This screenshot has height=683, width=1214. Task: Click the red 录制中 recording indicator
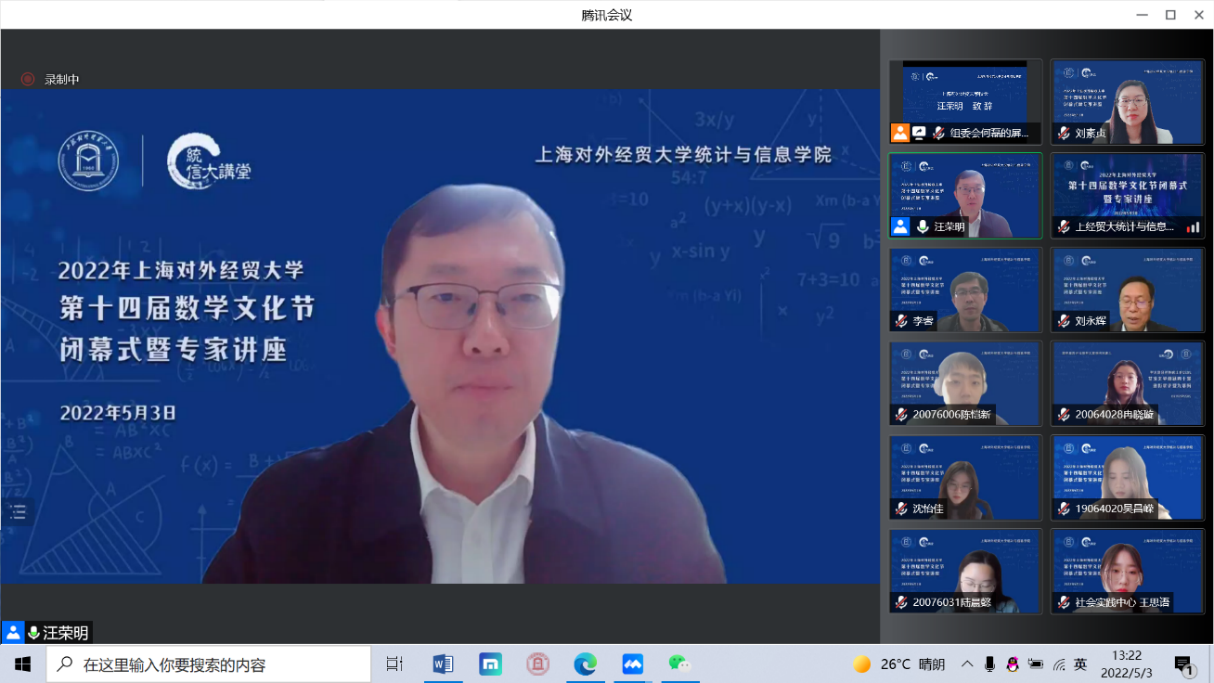pos(28,79)
